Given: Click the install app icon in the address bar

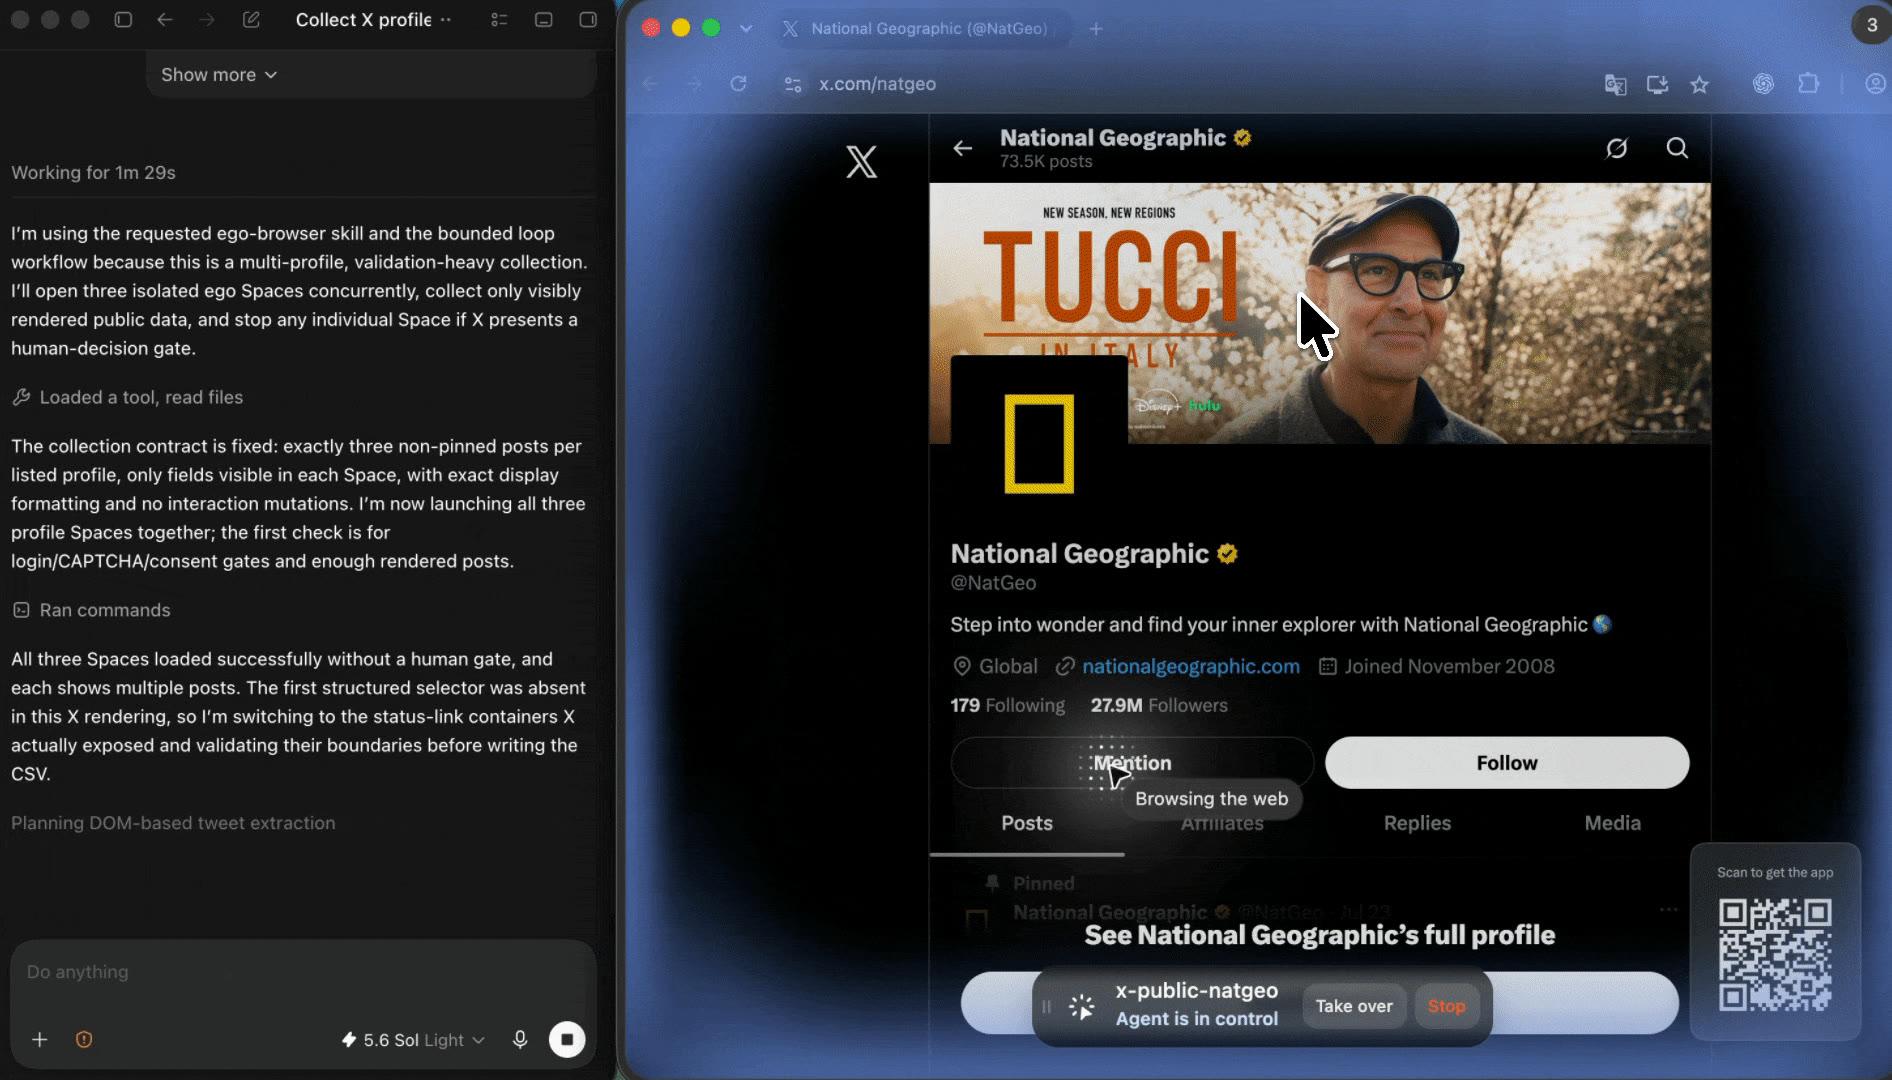Looking at the screenshot, I should coord(1657,84).
